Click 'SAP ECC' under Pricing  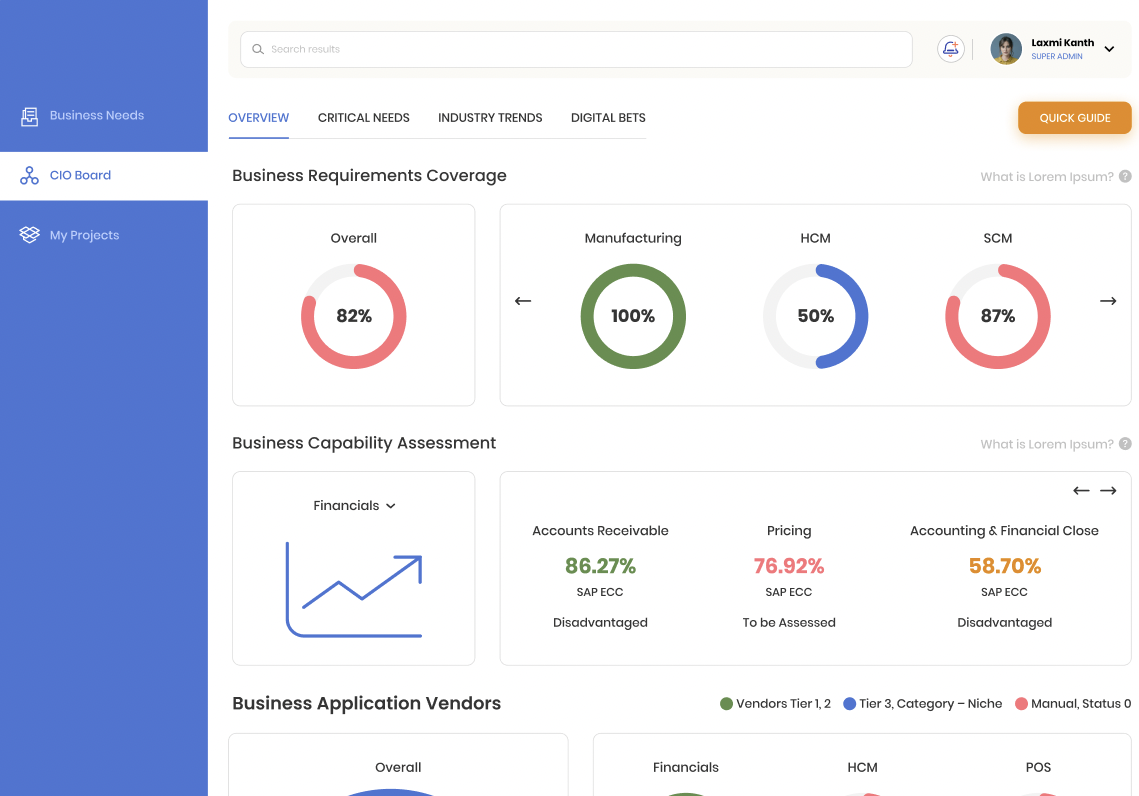[x=789, y=592]
